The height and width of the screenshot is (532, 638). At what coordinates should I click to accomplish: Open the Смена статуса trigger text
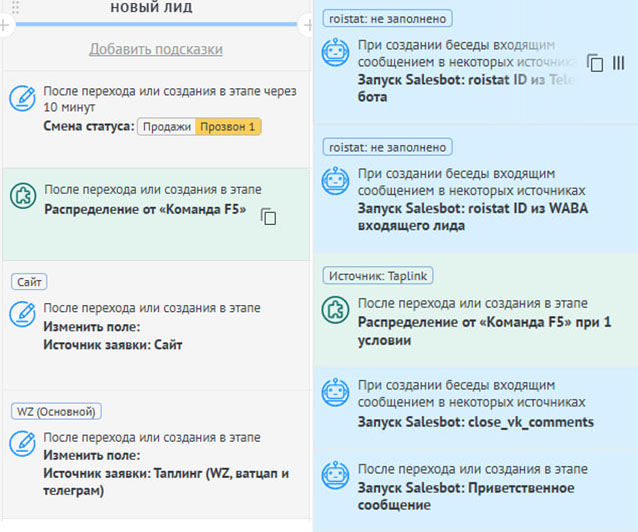[89, 126]
